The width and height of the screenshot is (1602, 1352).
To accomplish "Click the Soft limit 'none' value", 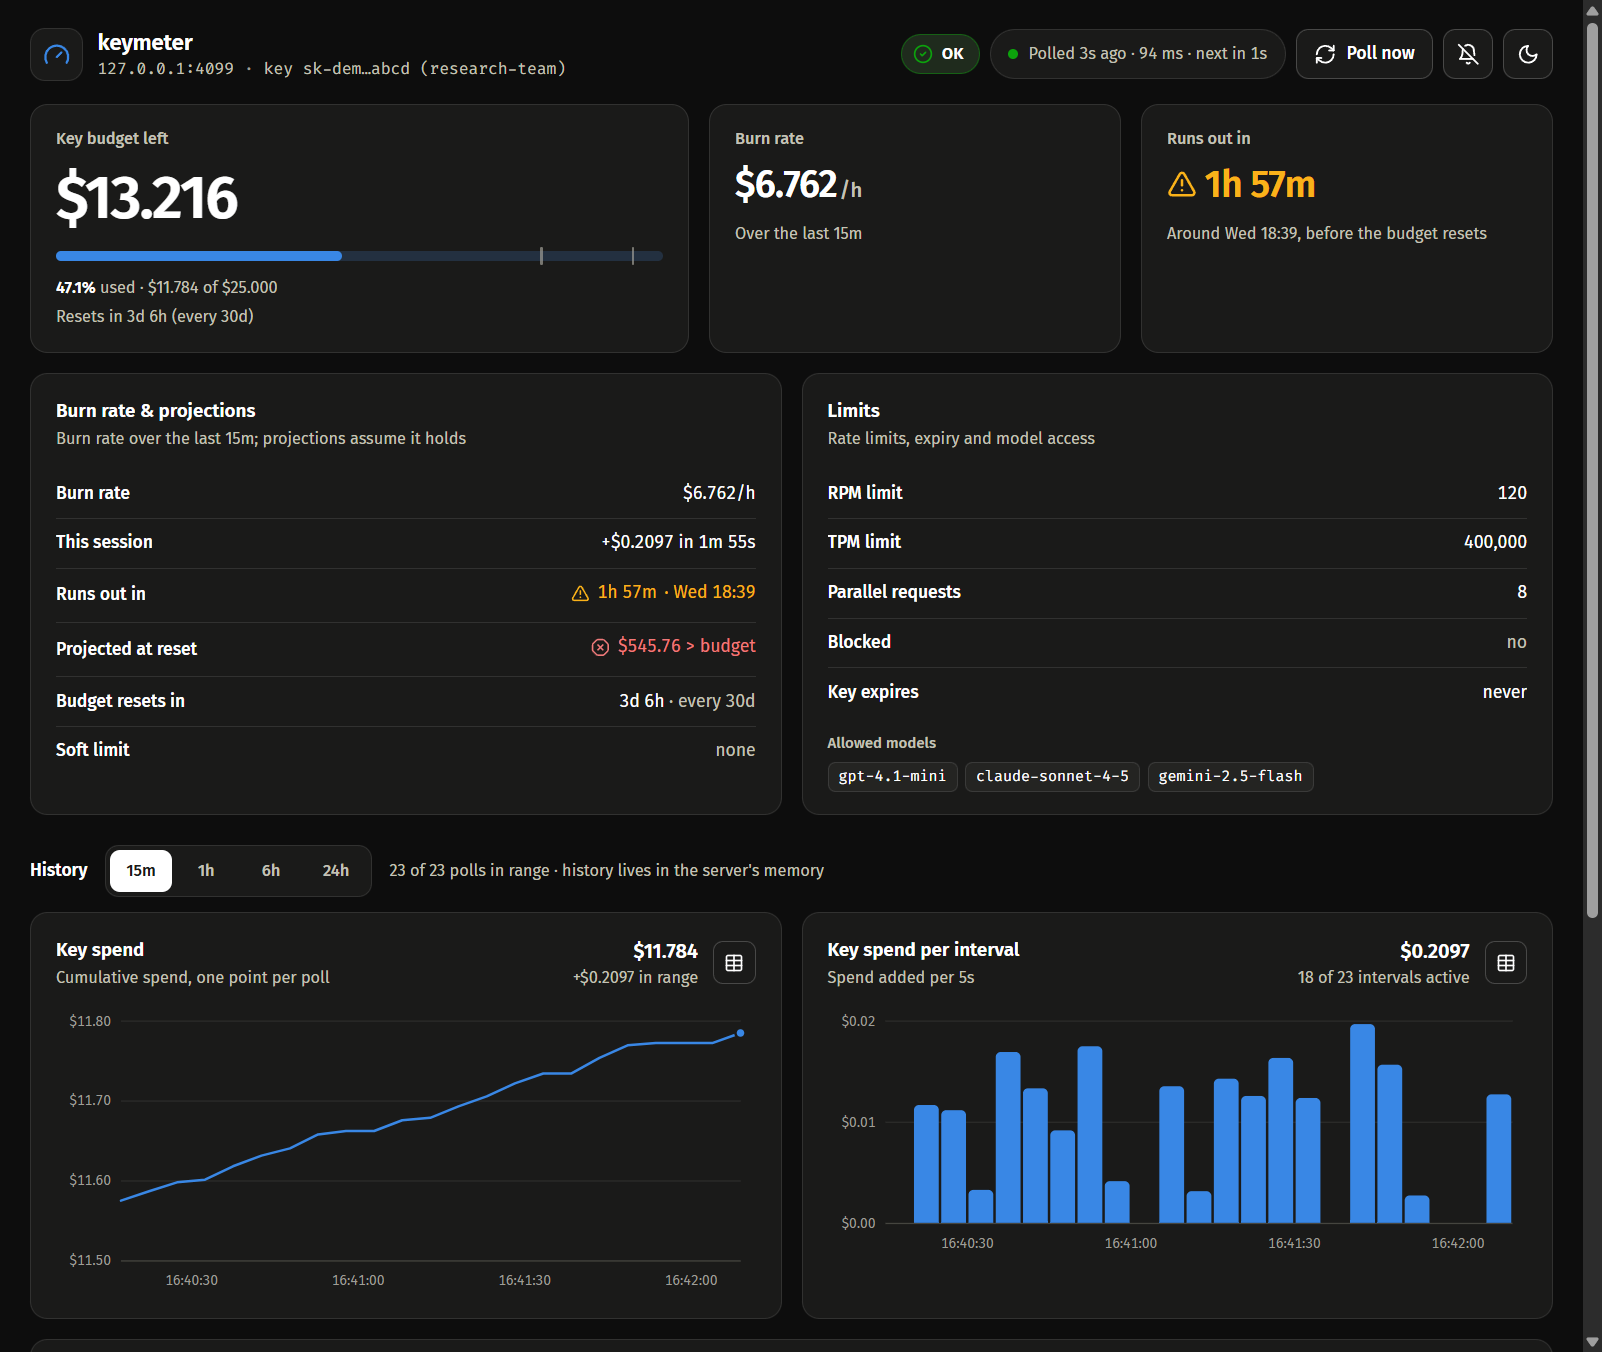I will 735,750.
